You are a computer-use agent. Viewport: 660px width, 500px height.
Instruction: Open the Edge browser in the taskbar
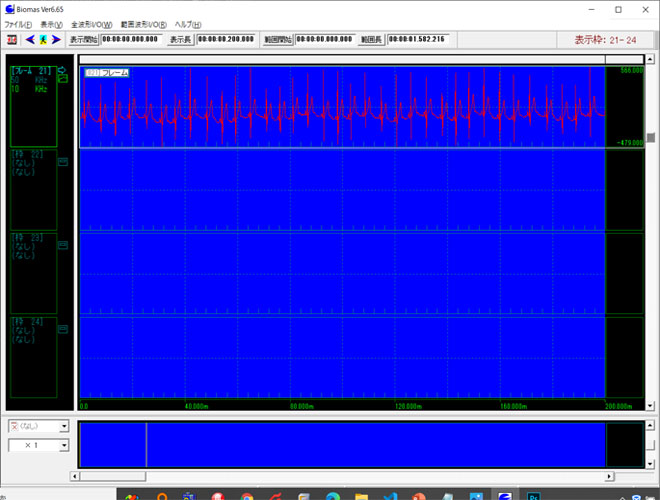[333, 497]
